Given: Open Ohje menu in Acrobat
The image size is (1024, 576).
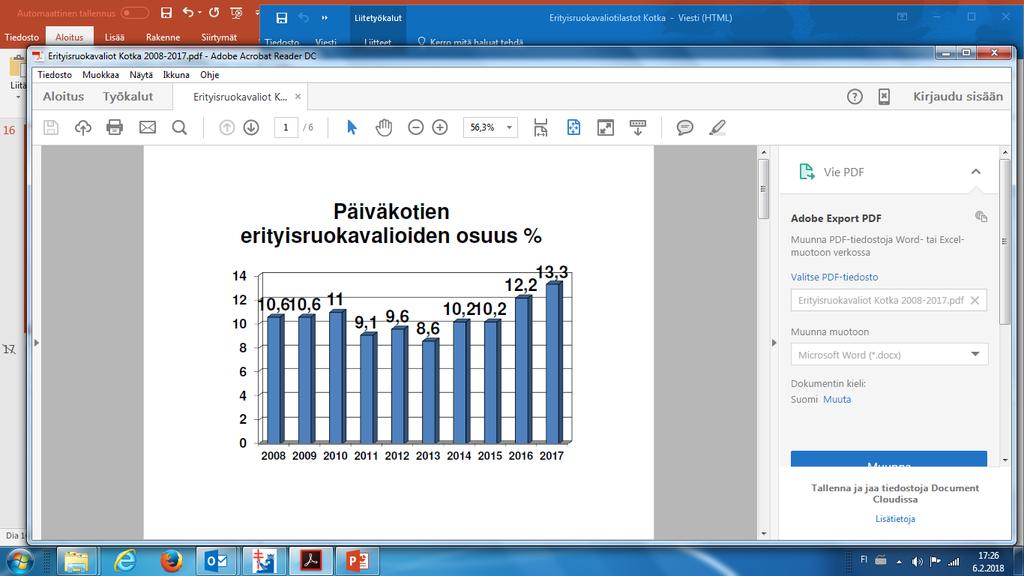Looking at the screenshot, I should click(x=210, y=75).
